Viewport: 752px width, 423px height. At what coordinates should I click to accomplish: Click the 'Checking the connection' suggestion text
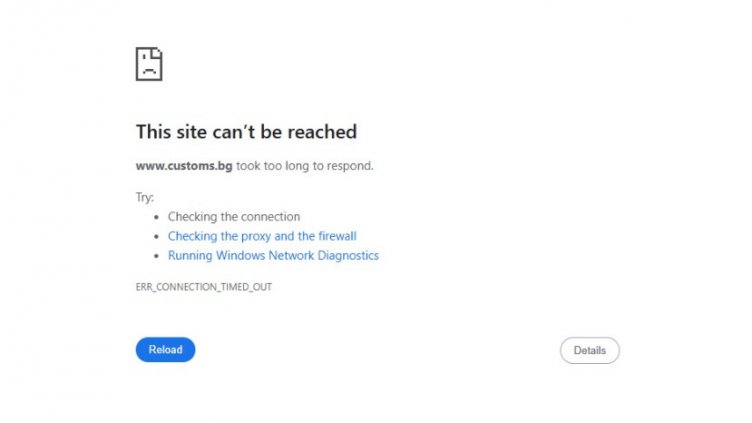[234, 217]
